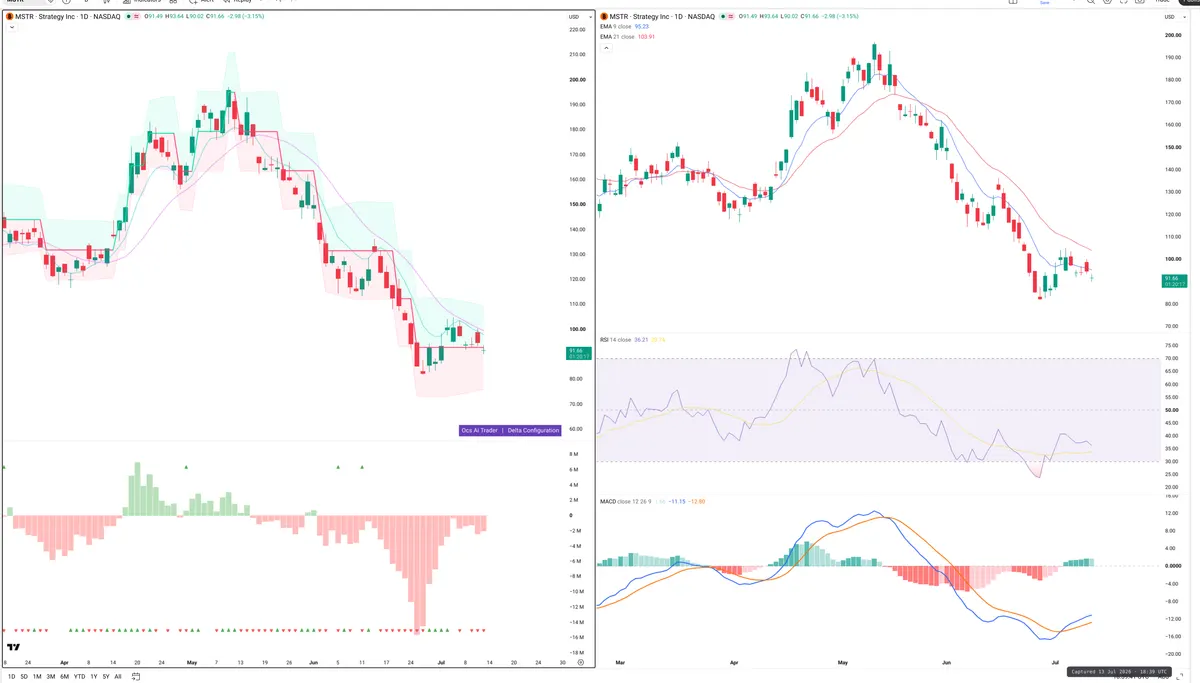1200x683 pixels.
Task: Click -18 M on delta volume scale
Action: [x=576, y=653]
